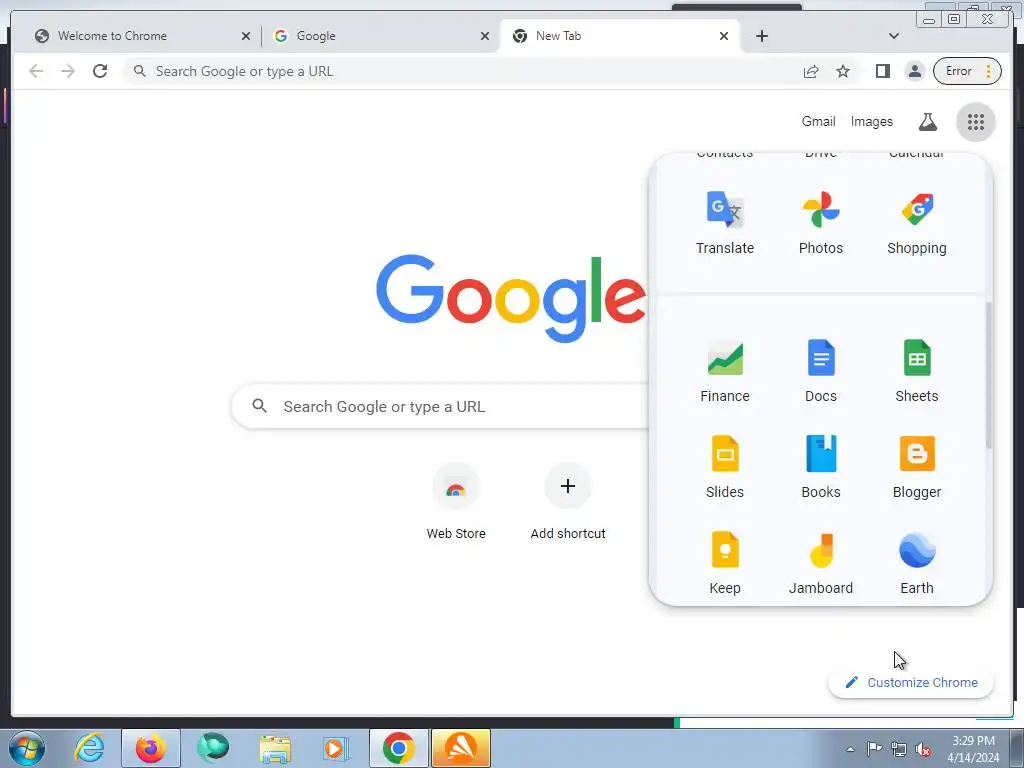The width and height of the screenshot is (1024, 768).
Task: Close the Google tab
Action: tap(485, 37)
